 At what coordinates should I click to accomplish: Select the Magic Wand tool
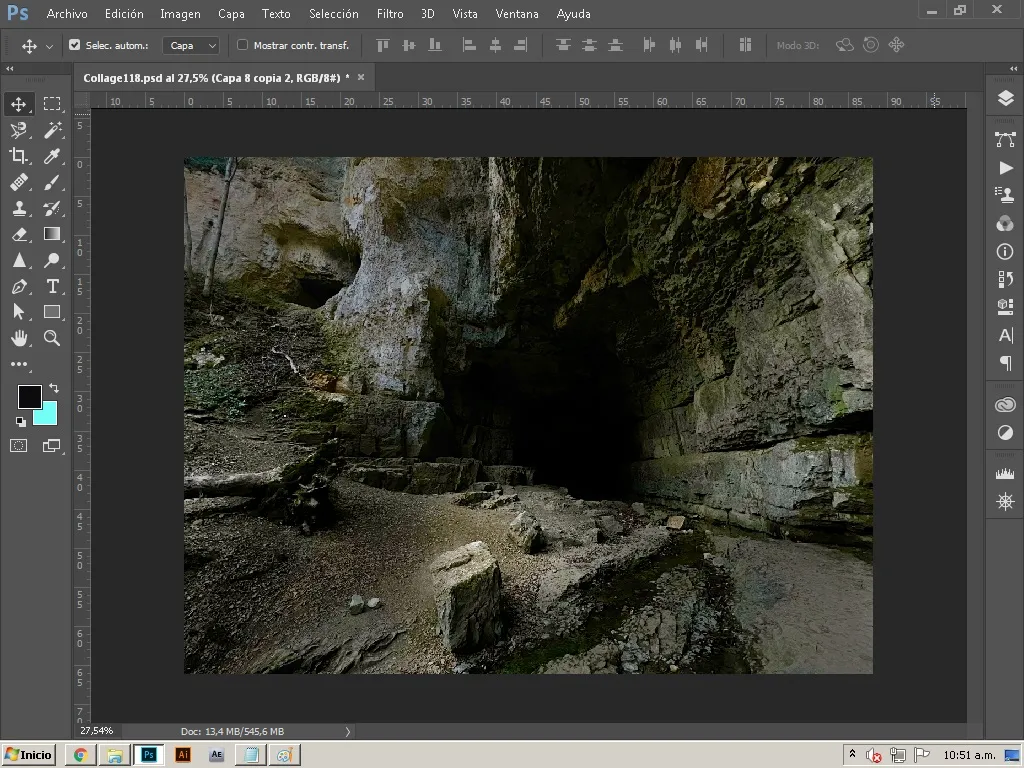52,130
